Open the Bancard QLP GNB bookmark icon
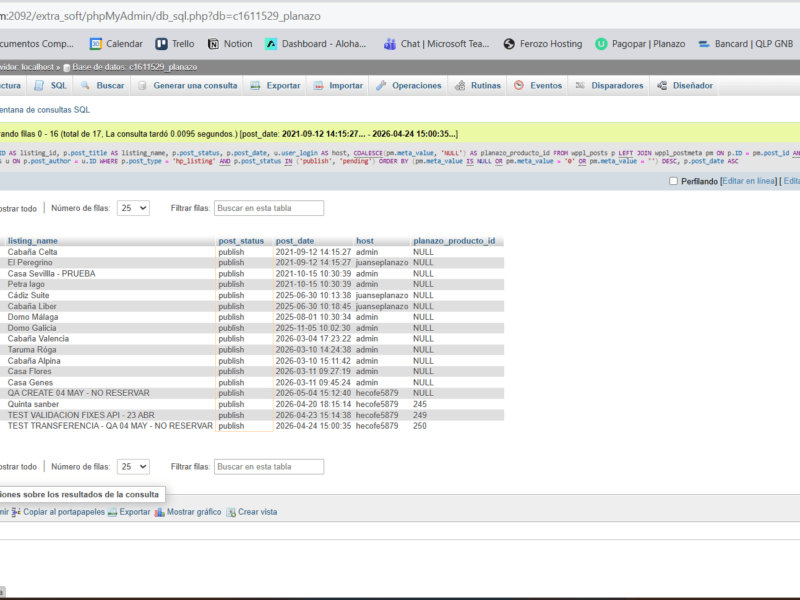Screen dimensions: 800x600 pyautogui.click(x=704, y=44)
